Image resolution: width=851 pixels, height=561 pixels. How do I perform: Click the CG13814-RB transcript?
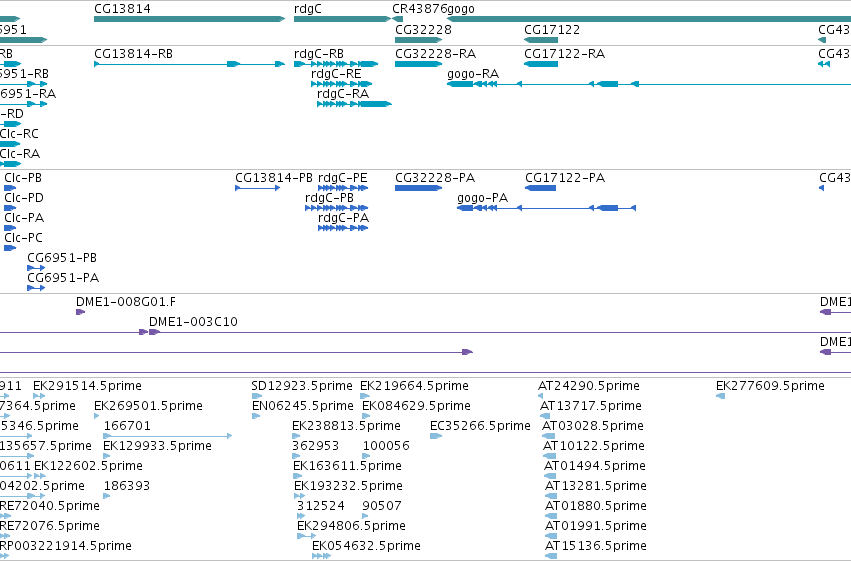coord(189,64)
